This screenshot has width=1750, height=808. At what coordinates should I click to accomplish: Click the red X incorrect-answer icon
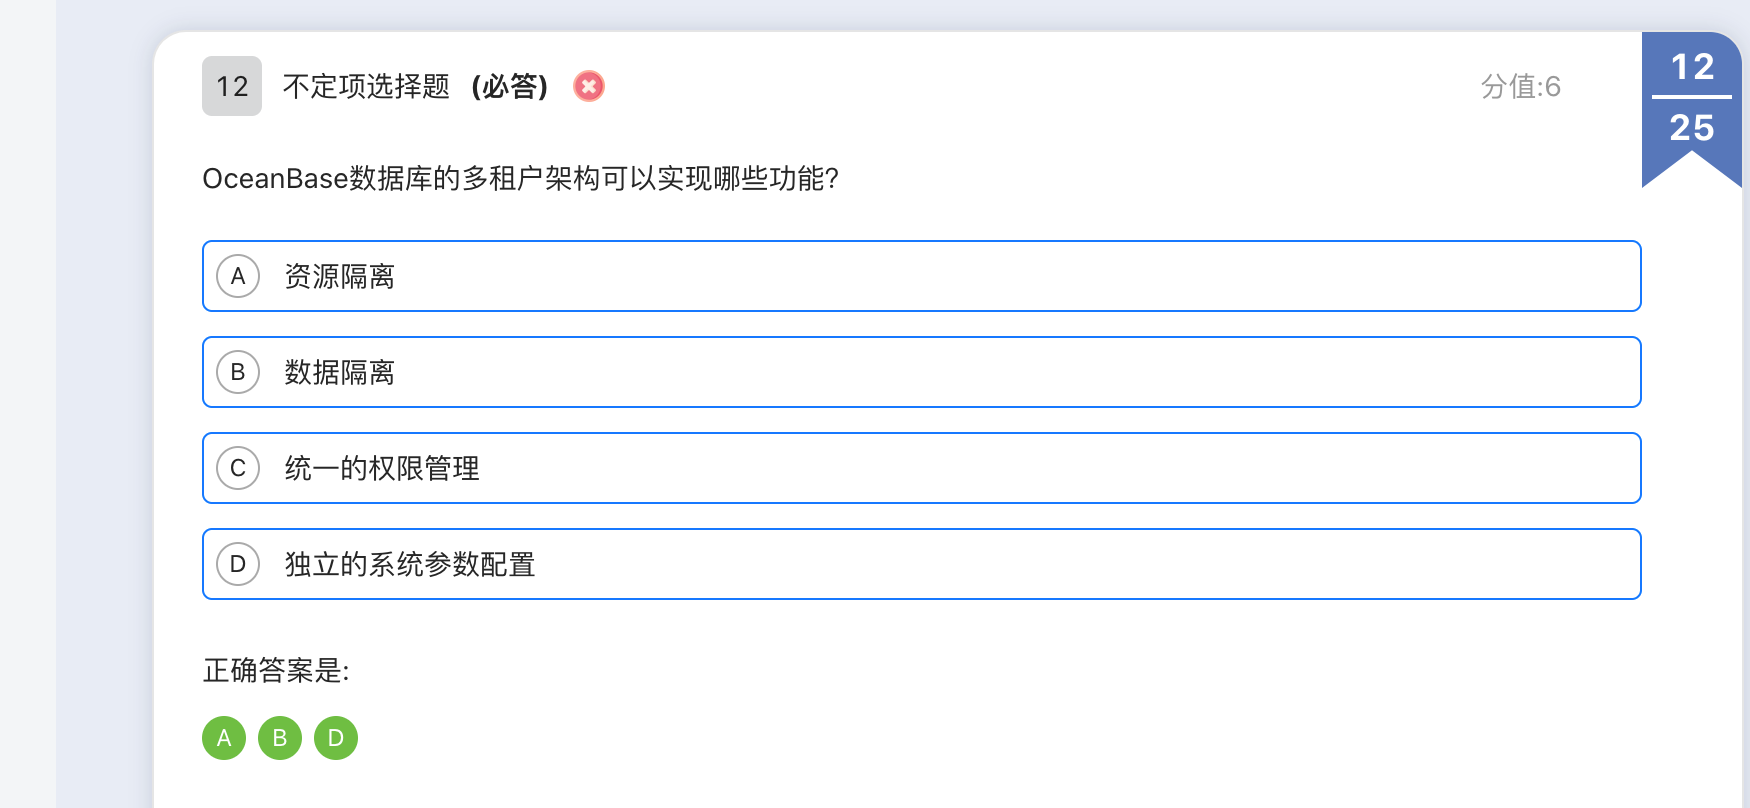[x=589, y=86]
